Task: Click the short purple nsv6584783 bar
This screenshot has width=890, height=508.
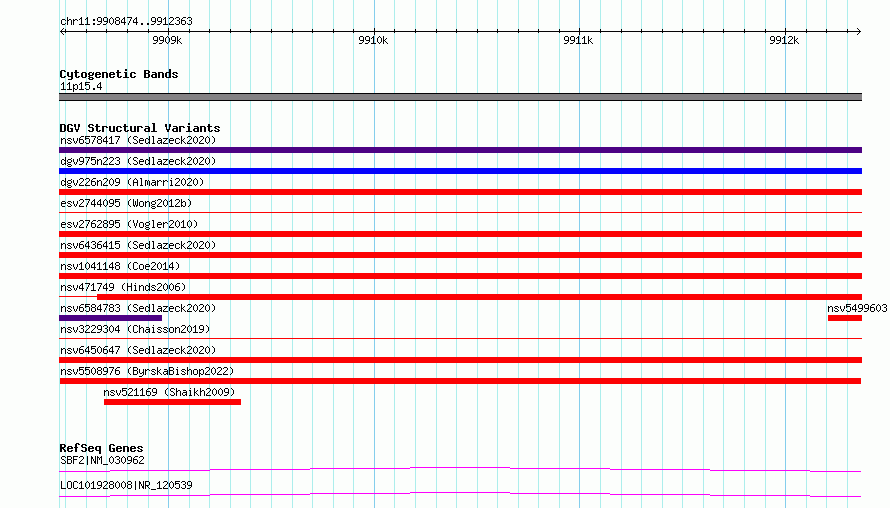Action: point(111,318)
